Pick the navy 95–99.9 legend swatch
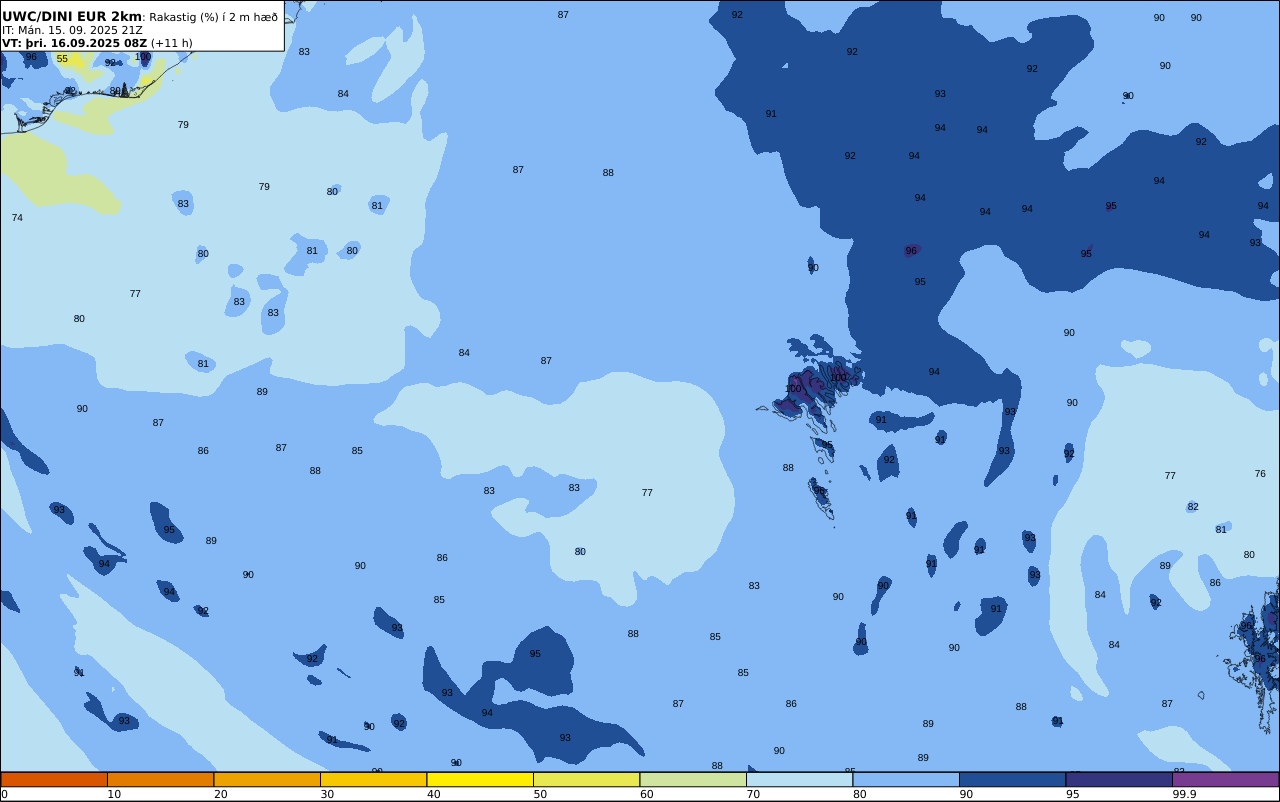This screenshot has width=1280, height=802. point(1119,779)
